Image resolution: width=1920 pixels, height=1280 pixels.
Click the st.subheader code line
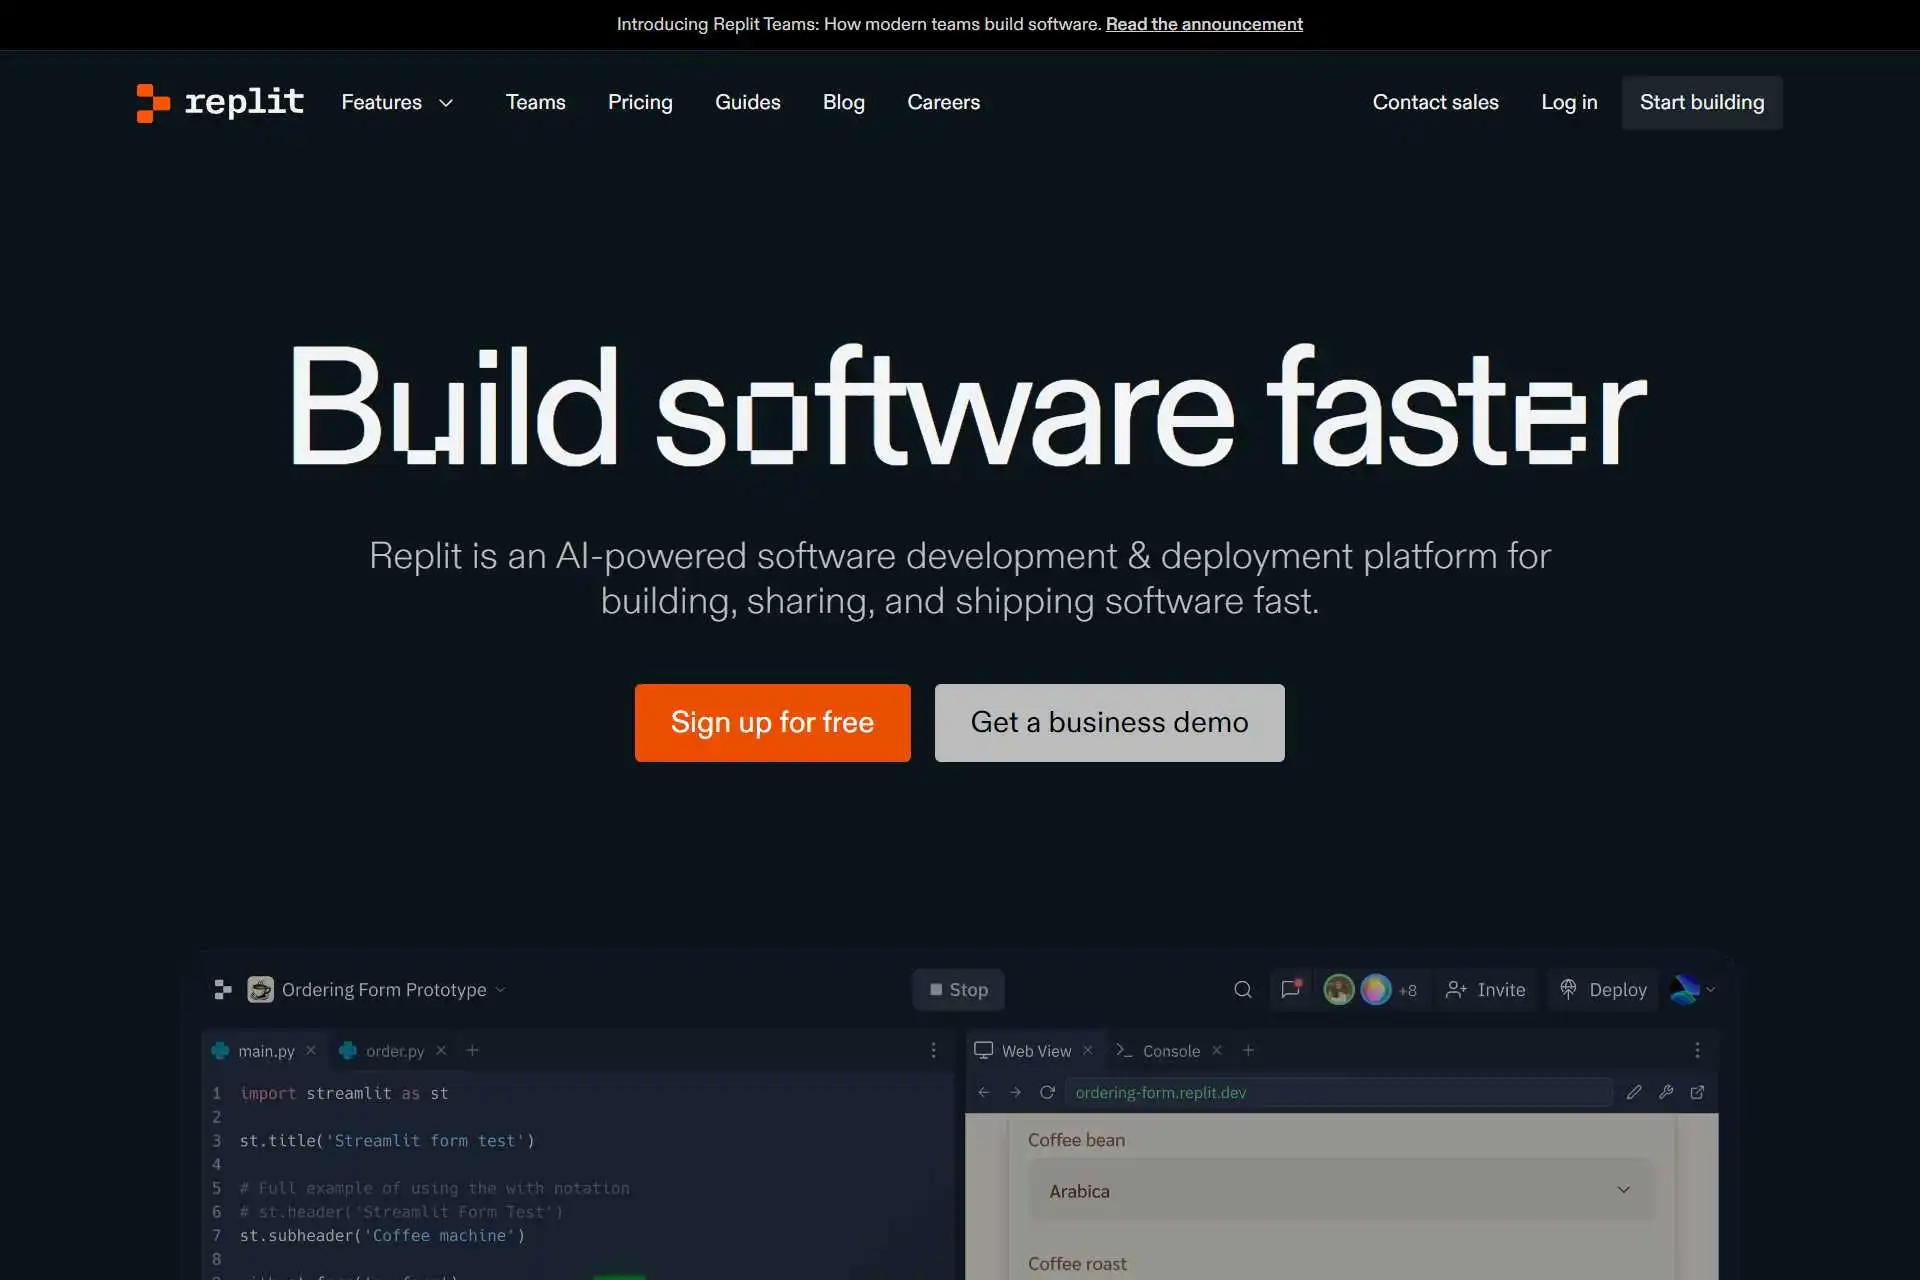coord(382,1235)
